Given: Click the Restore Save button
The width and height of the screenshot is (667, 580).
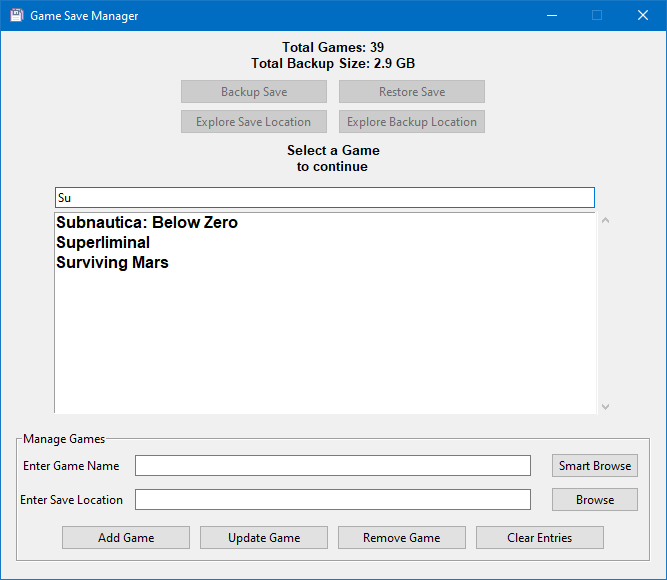Looking at the screenshot, I should (412, 91).
